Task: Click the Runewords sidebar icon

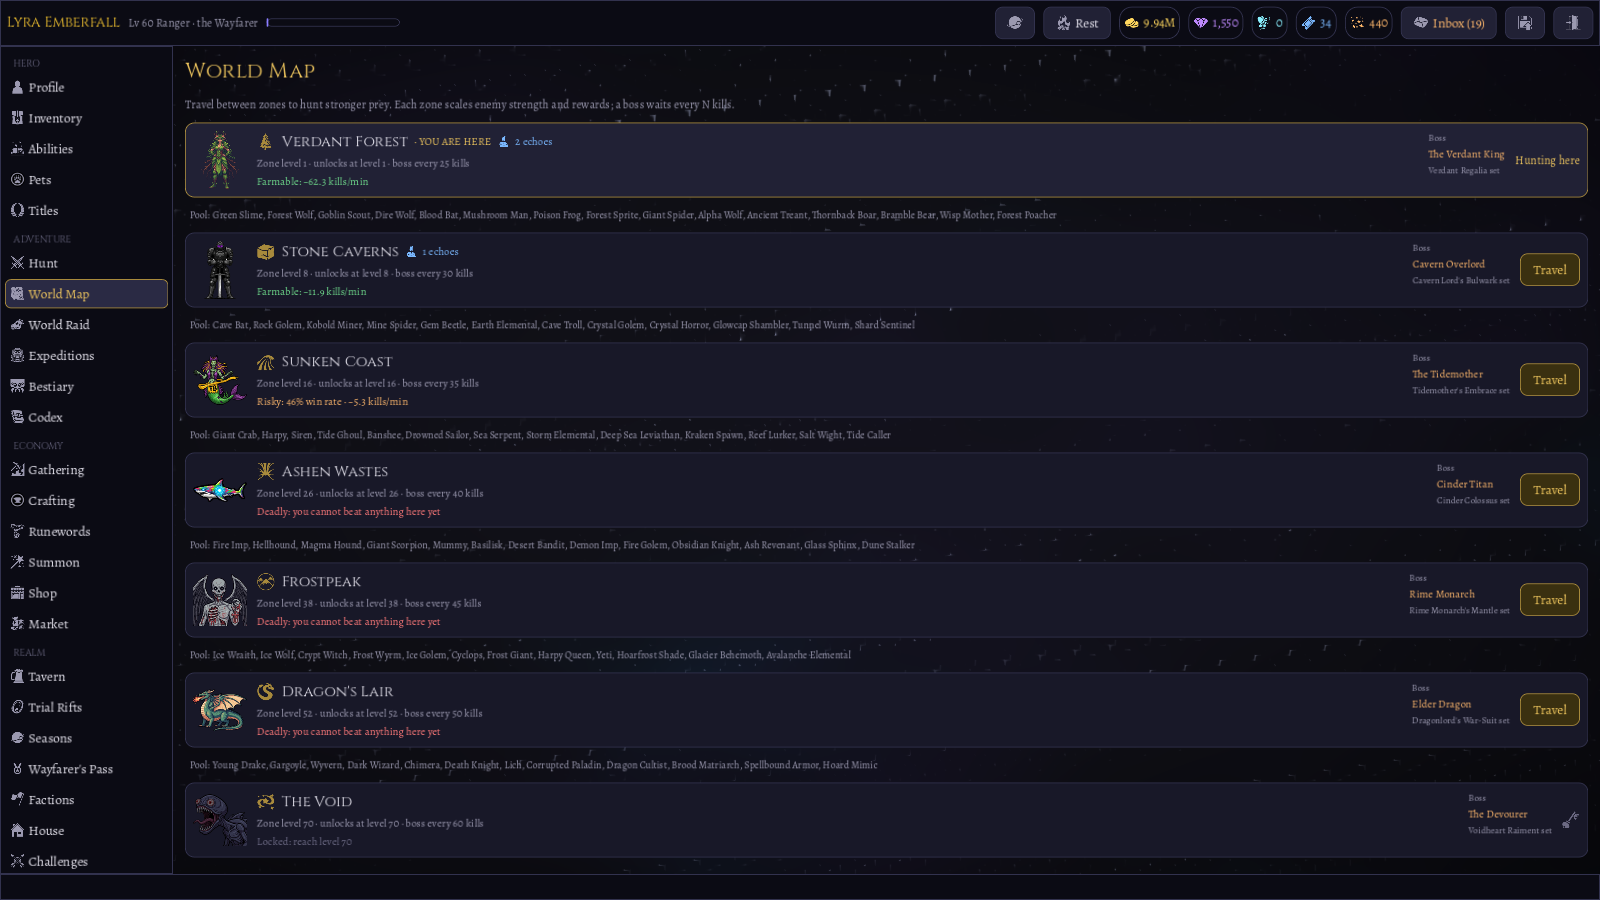Action: pos(17,532)
